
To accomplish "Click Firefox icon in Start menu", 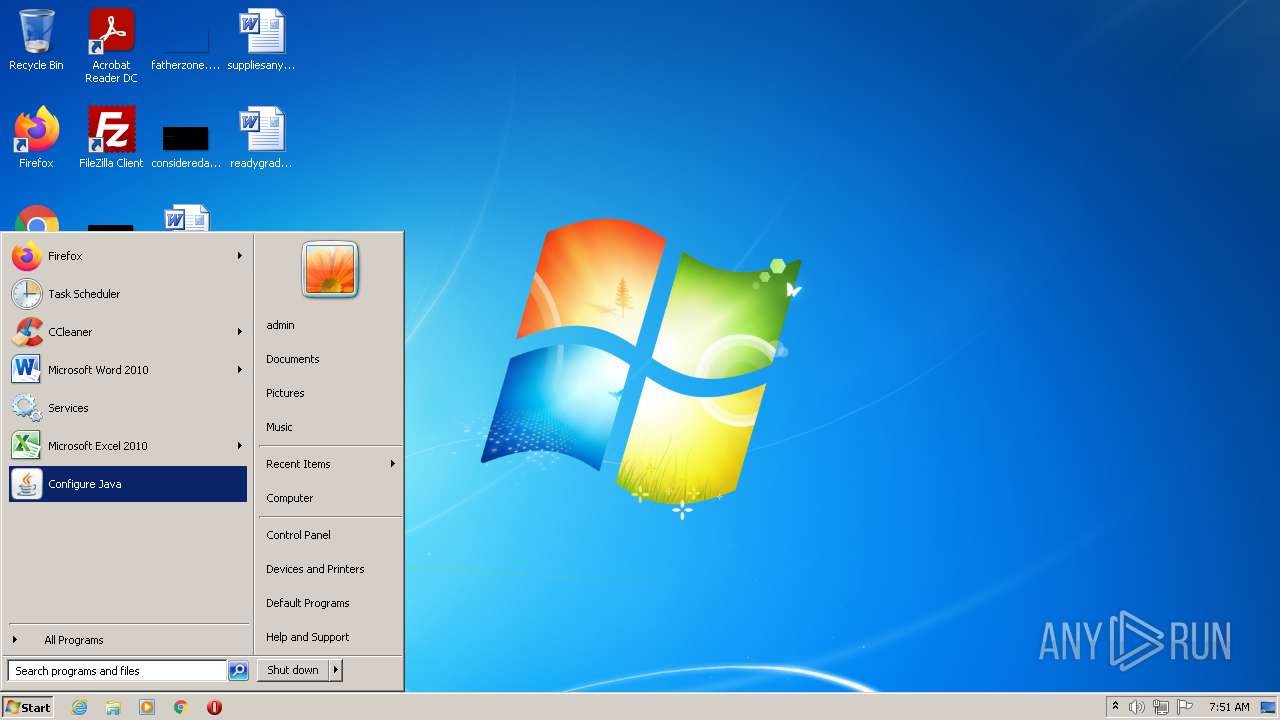I will pos(27,256).
